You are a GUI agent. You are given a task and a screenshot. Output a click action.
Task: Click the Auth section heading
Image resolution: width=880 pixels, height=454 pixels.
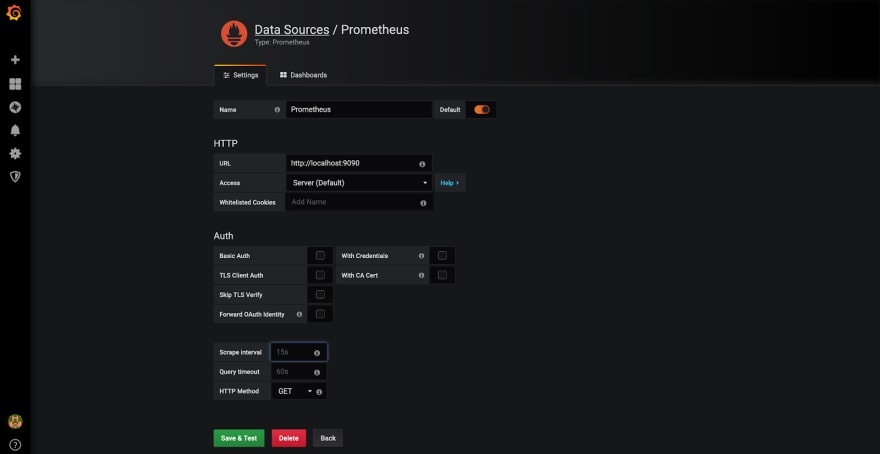(223, 236)
